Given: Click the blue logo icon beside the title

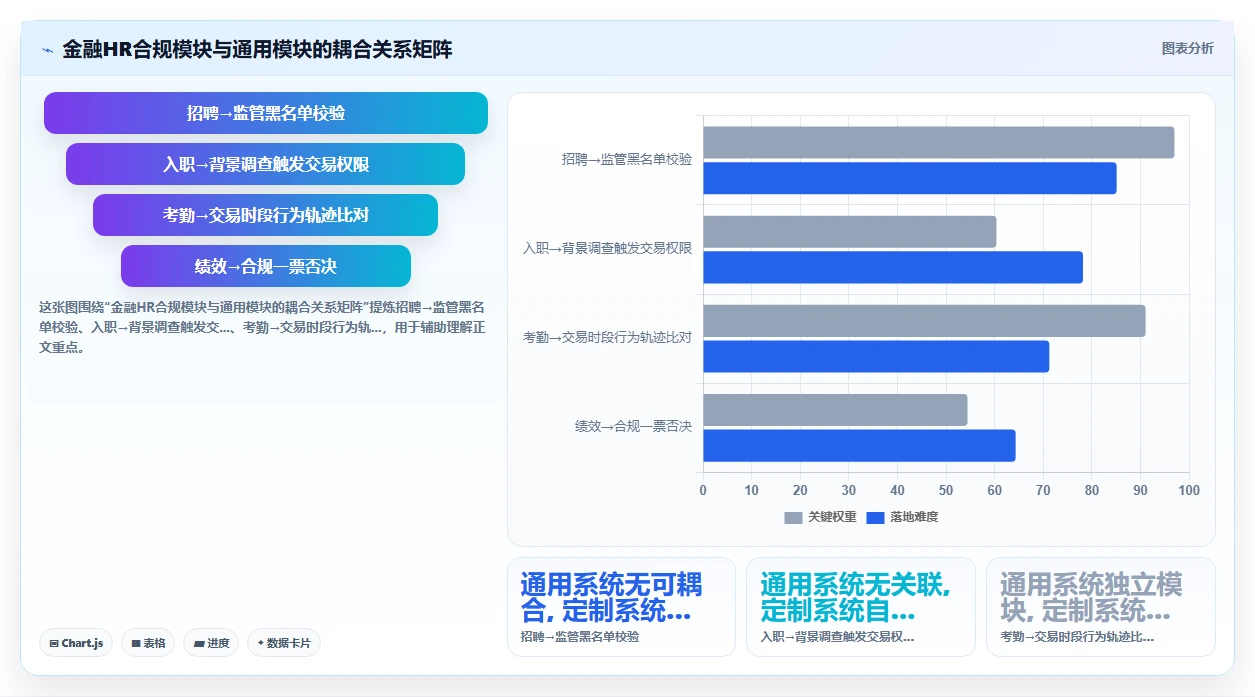Looking at the screenshot, I should 47,49.
